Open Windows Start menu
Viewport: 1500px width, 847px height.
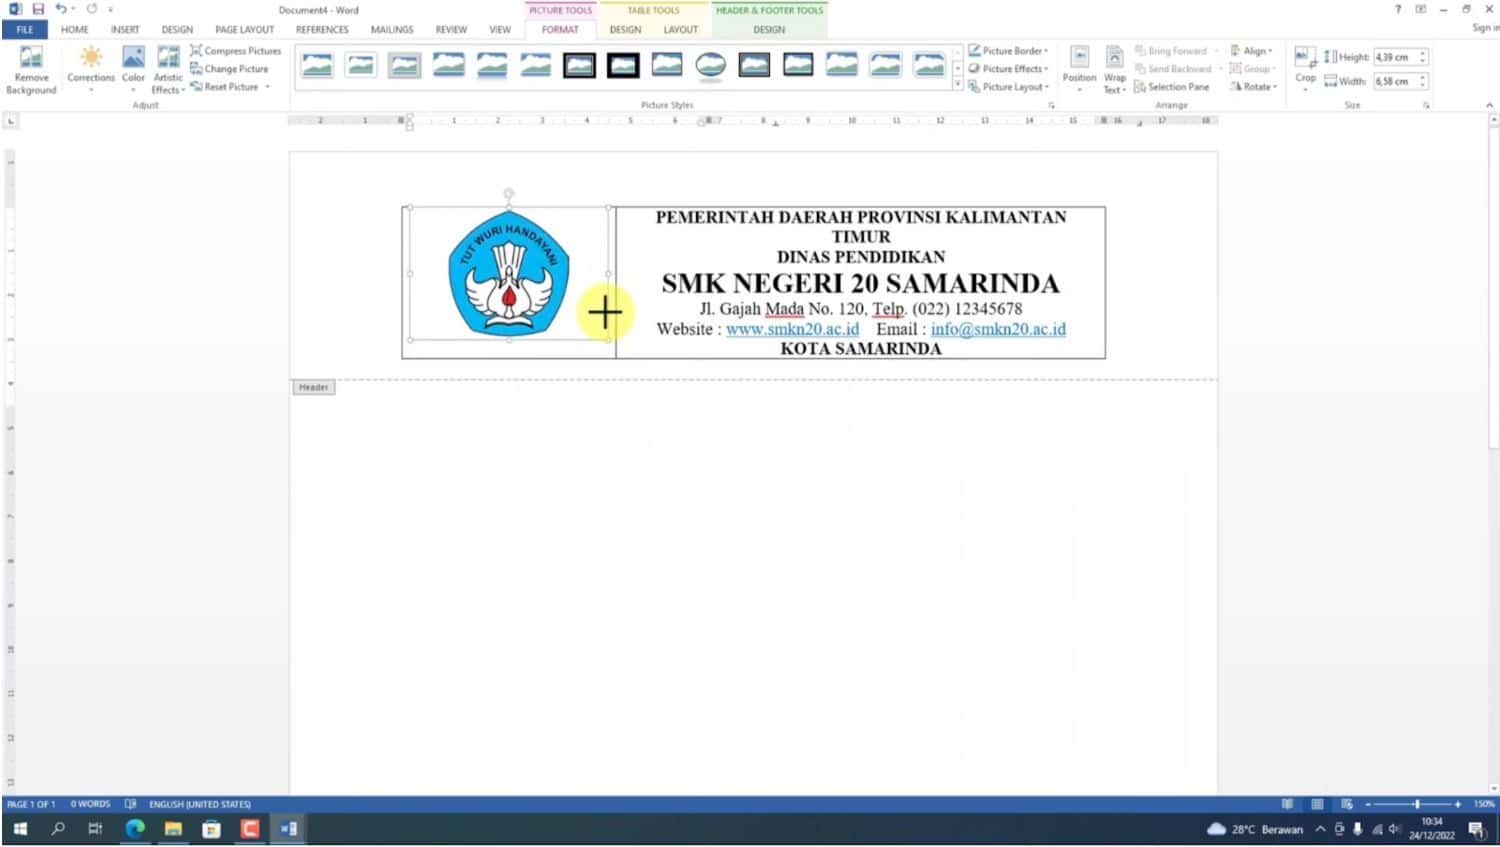point(20,829)
